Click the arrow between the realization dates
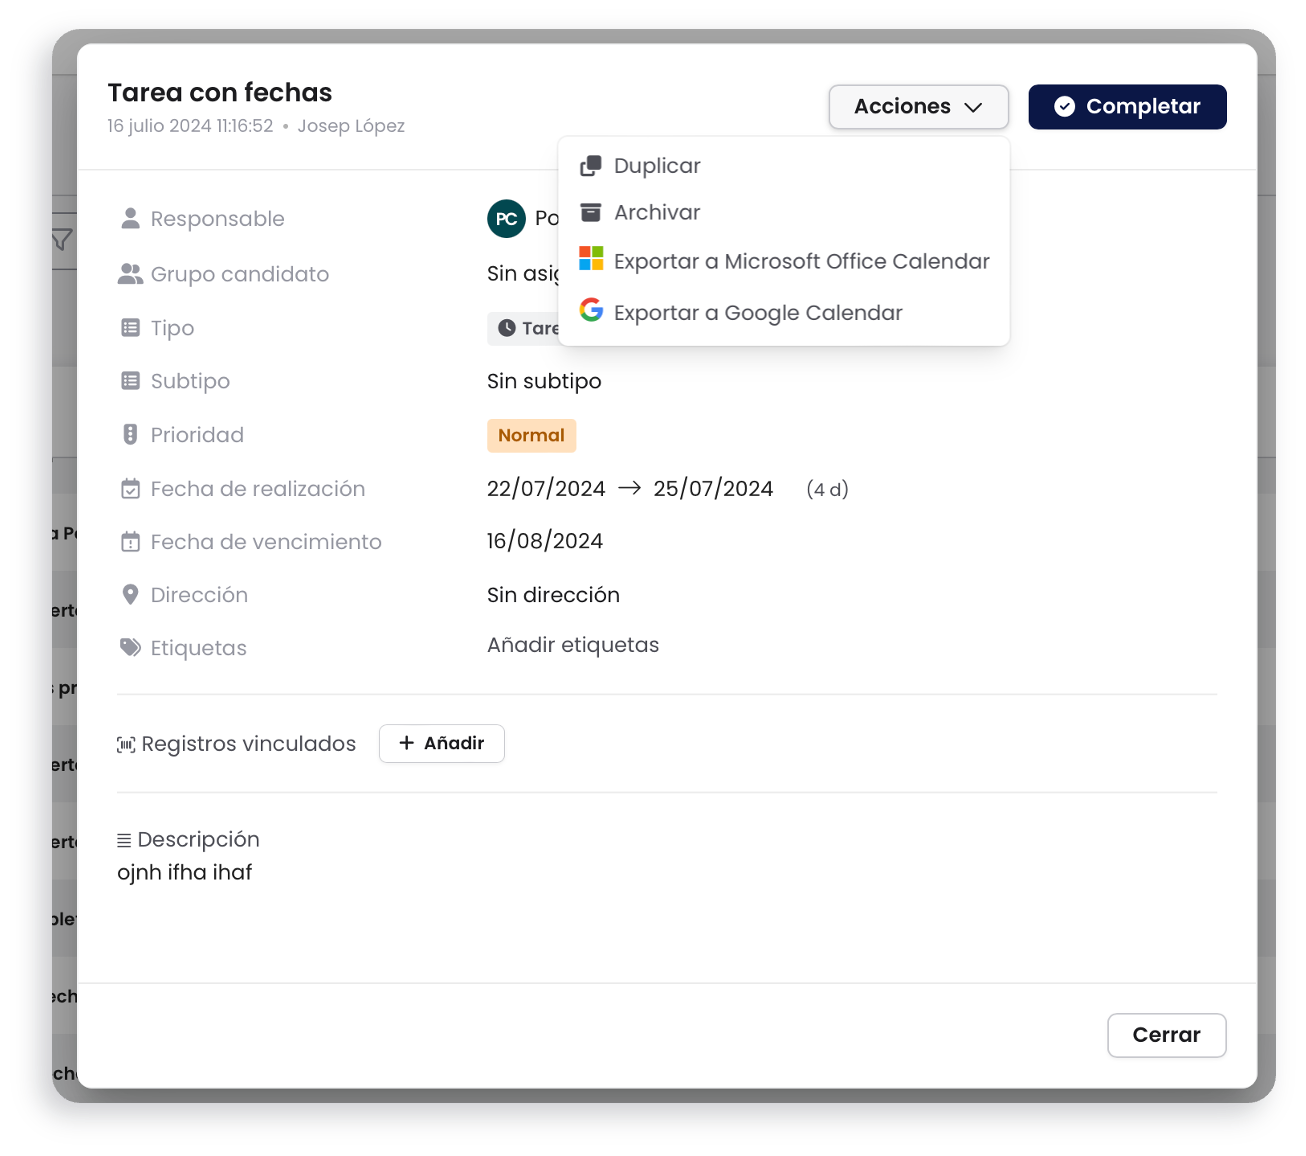The width and height of the screenshot is (1306, 1156). pos(629,488)
